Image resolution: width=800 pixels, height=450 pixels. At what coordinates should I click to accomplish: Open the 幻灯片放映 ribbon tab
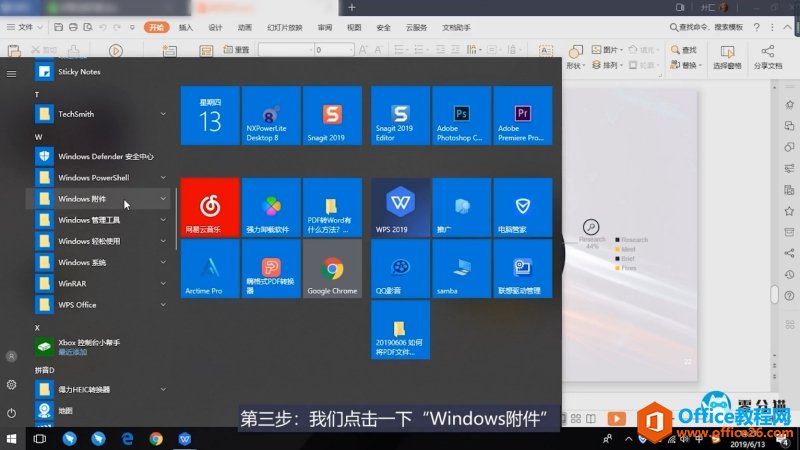tap(285, 28)
